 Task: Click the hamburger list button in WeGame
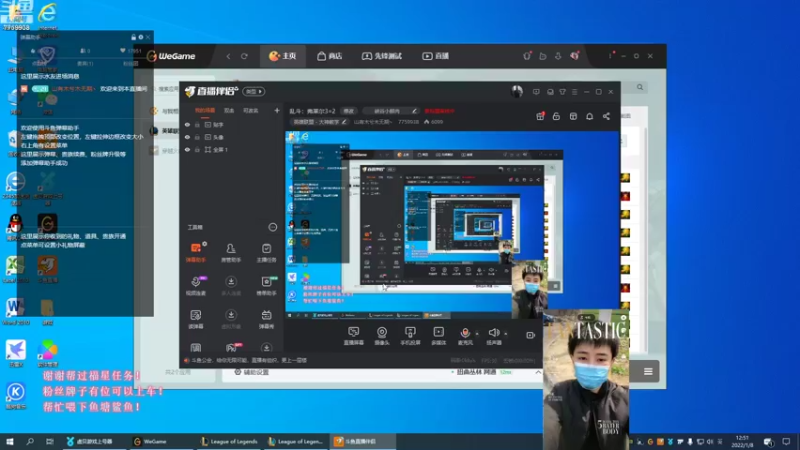point(648,371)
